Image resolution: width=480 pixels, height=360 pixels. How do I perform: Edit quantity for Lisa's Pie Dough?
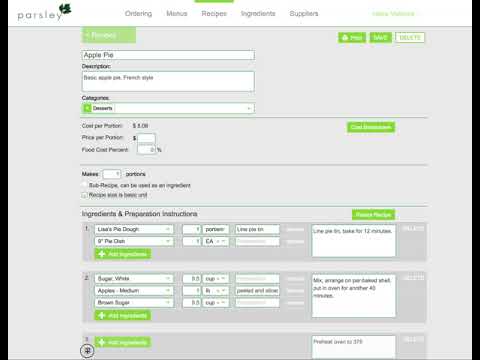pyautogui.click(x=192, y=229)
